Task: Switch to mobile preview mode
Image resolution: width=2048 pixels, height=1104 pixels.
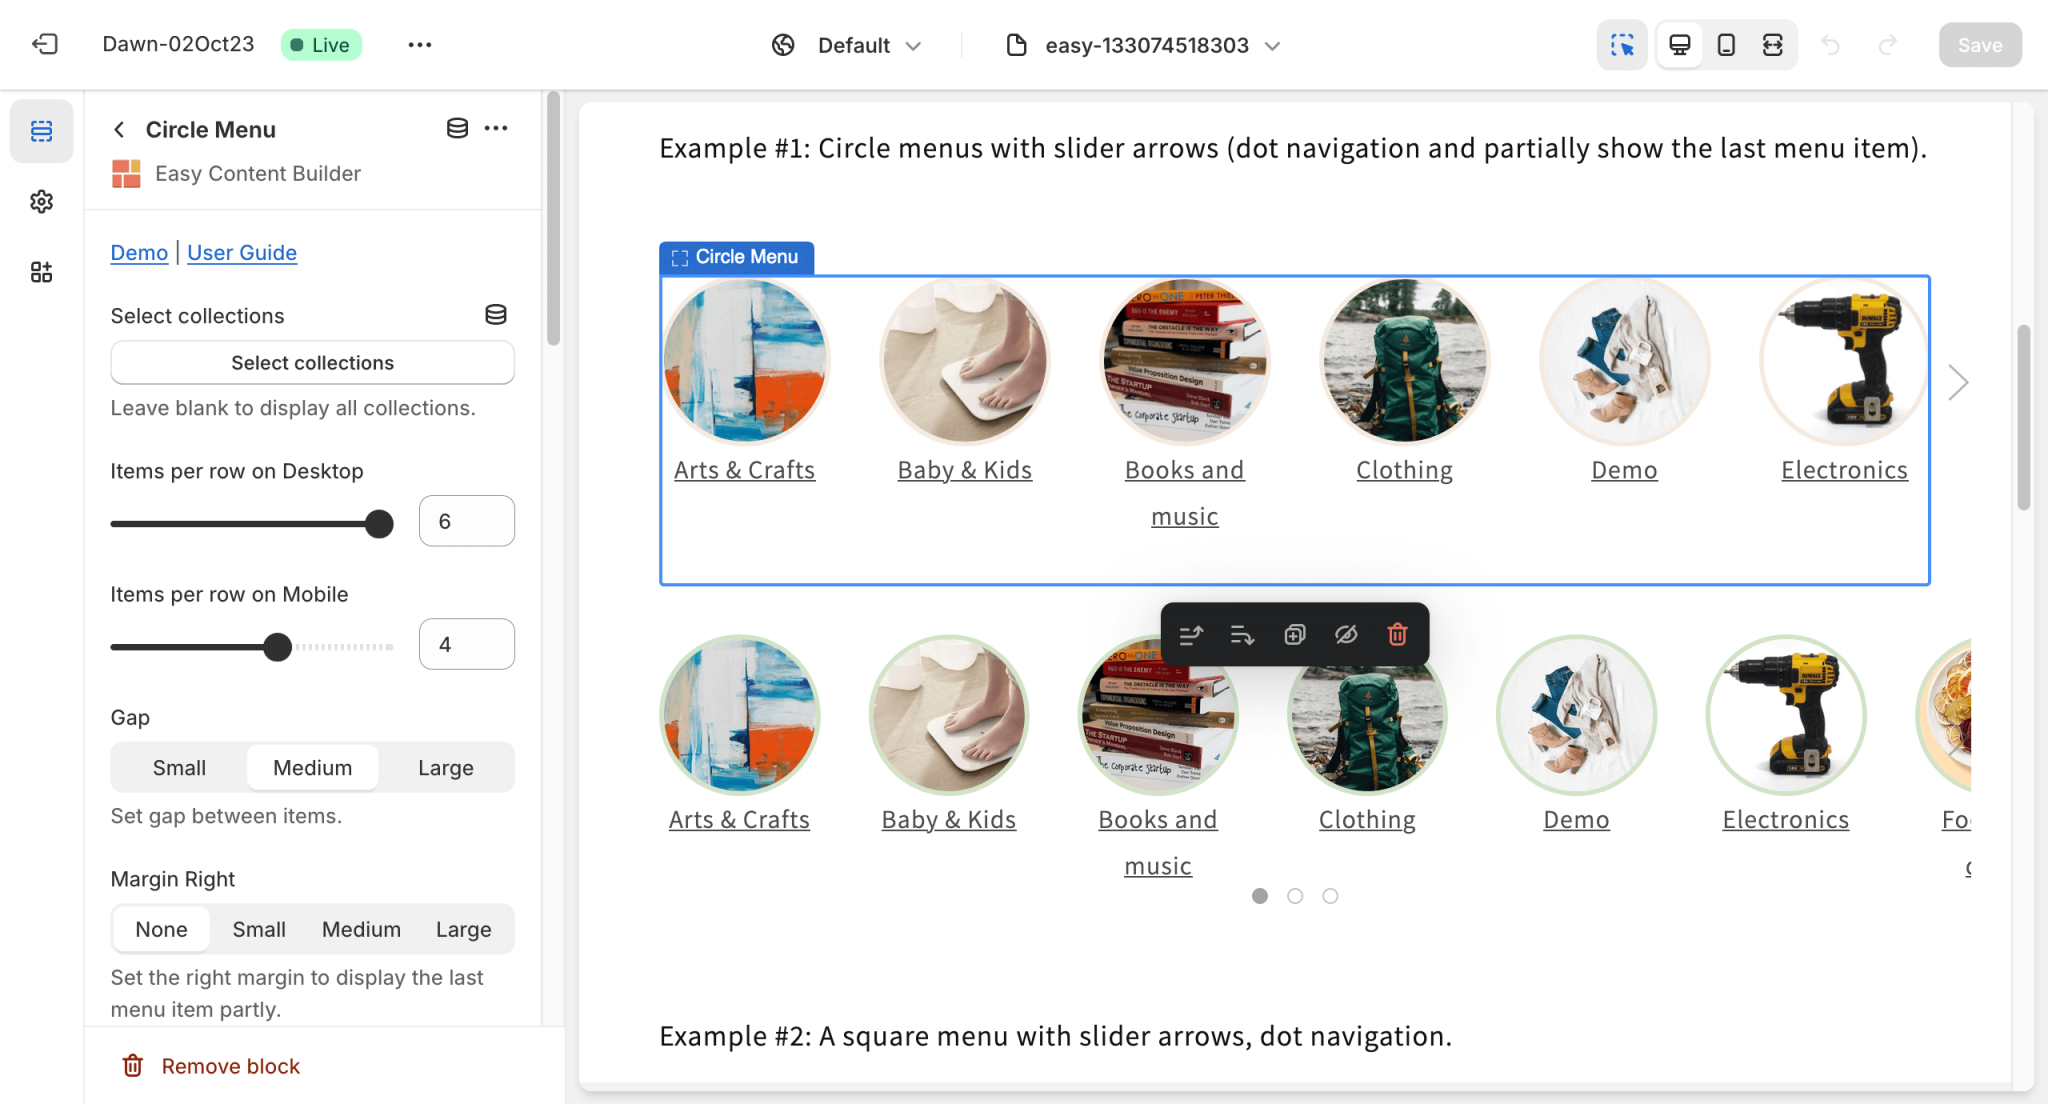Action: [x=1725, y=44]
